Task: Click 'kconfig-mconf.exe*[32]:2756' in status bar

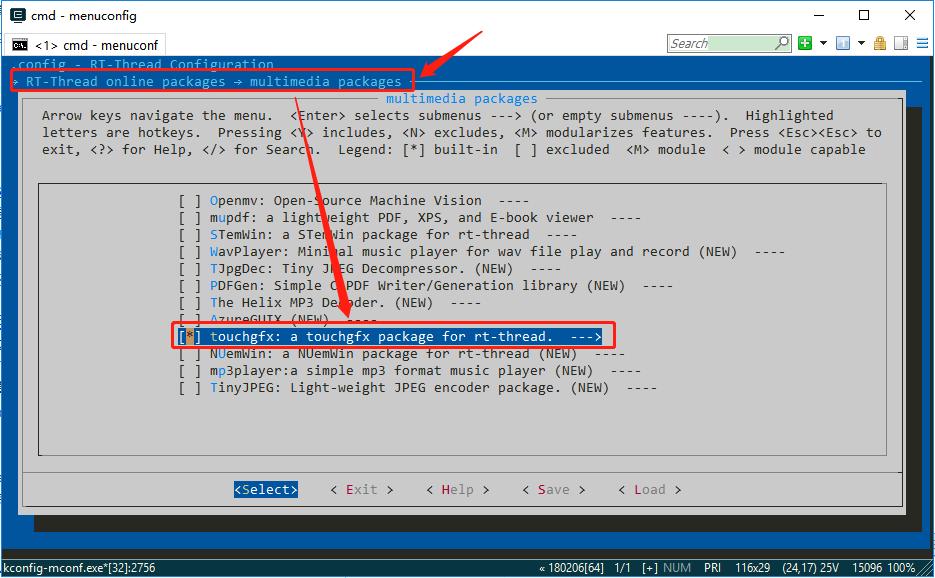Action: pos(79,568)
